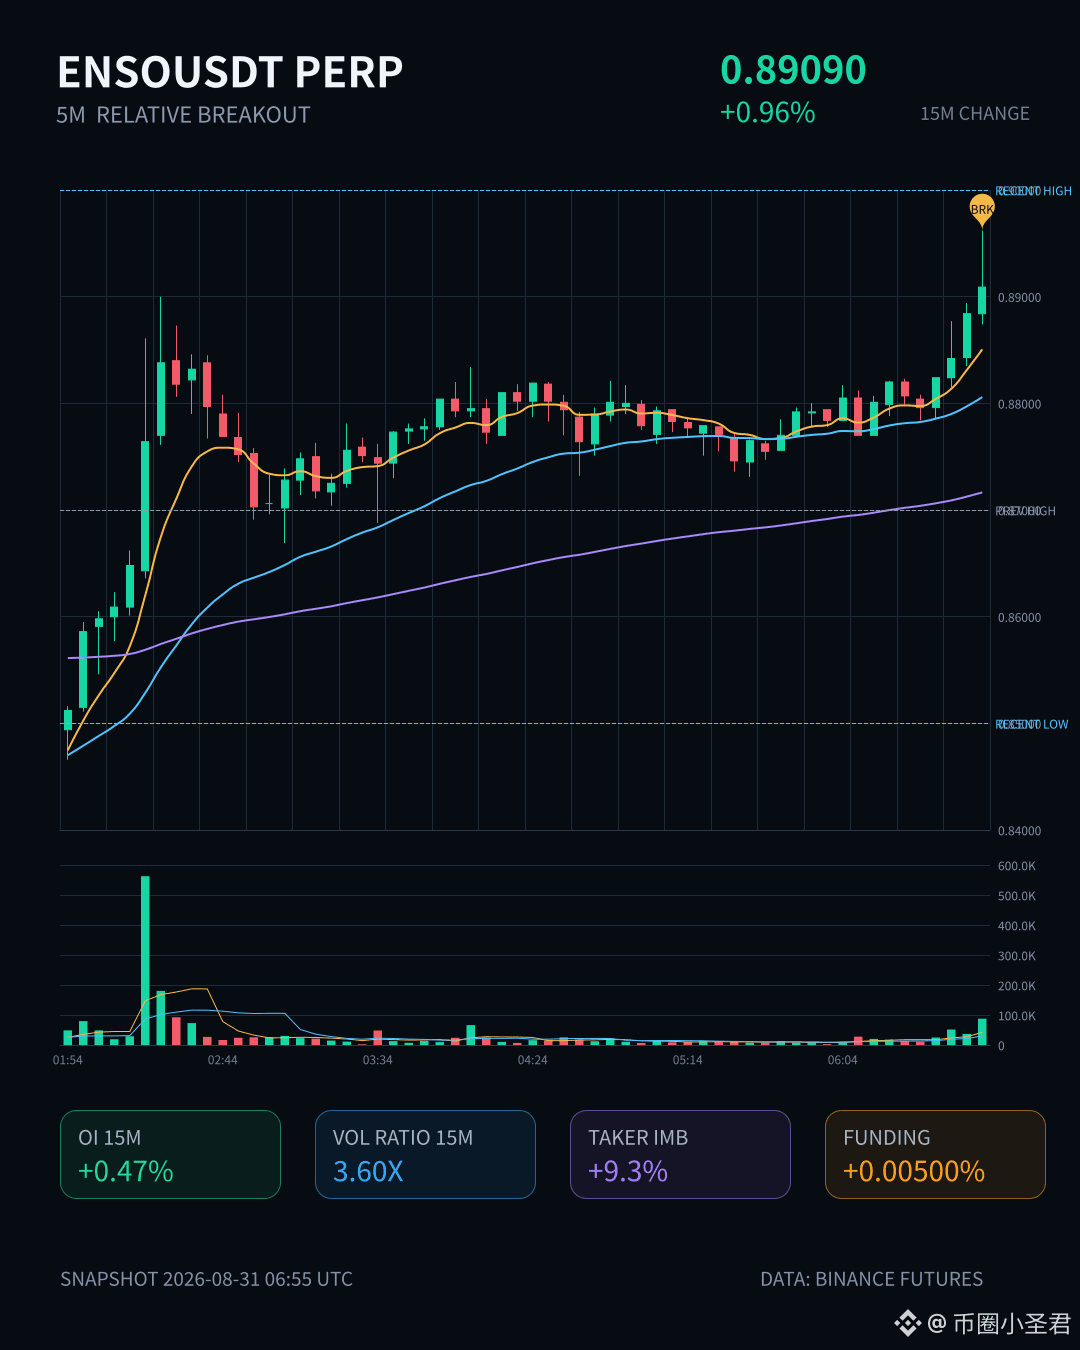
Task: Click the 0.84000 price axis label
Action: [1019, 831]
